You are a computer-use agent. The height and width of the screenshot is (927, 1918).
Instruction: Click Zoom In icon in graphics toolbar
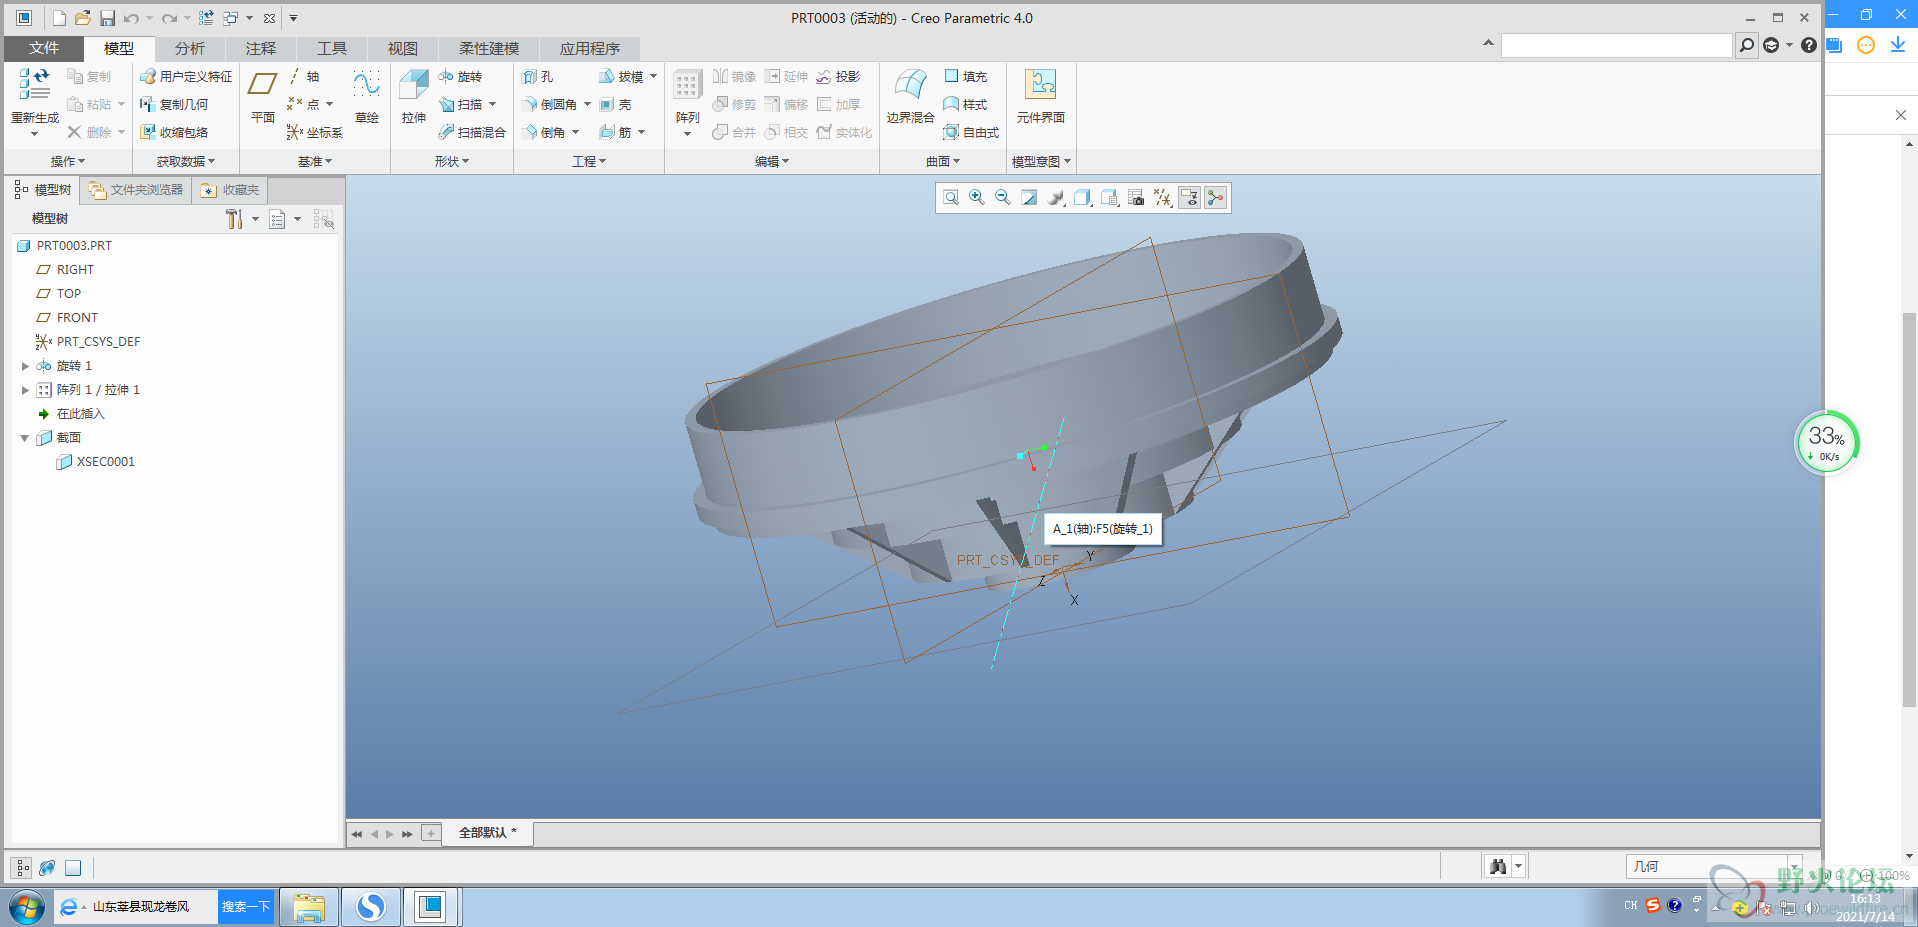coord(977,198)
